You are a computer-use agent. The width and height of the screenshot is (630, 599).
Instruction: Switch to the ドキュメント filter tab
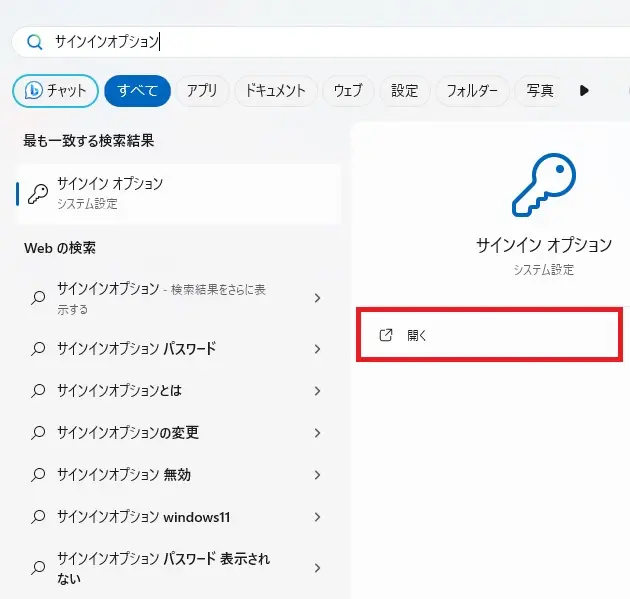275,91
